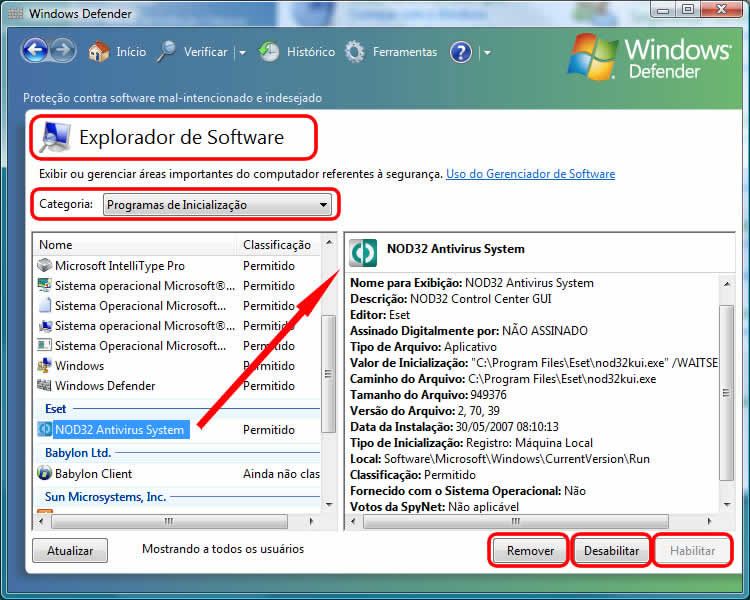750x600 pixels.
Task: Click the Valor de Inicialização detail line
Action: point(534,363)
